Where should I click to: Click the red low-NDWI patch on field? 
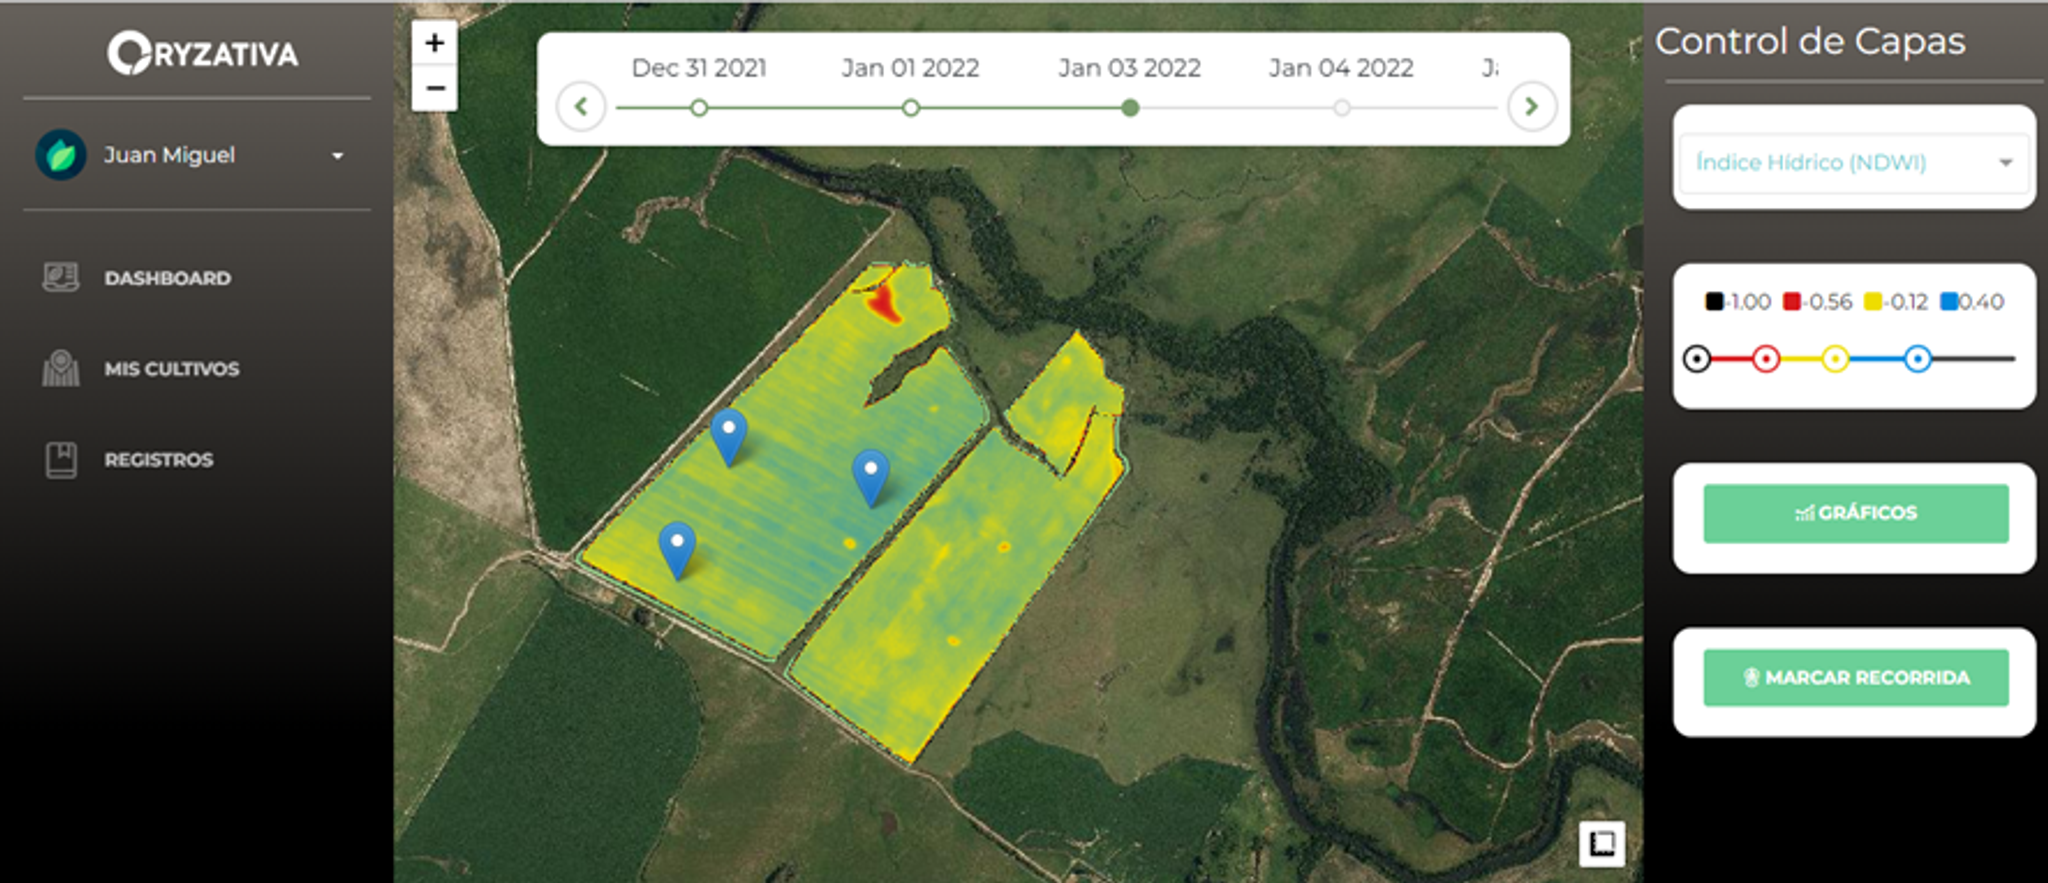click(884, 301)
